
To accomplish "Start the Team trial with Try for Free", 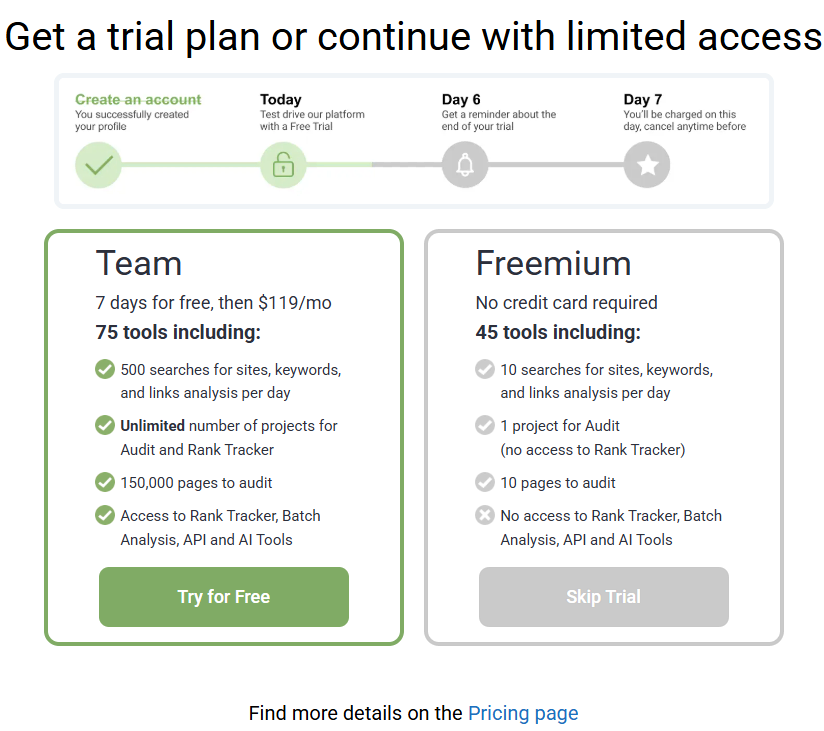I will tap(224, 597).
